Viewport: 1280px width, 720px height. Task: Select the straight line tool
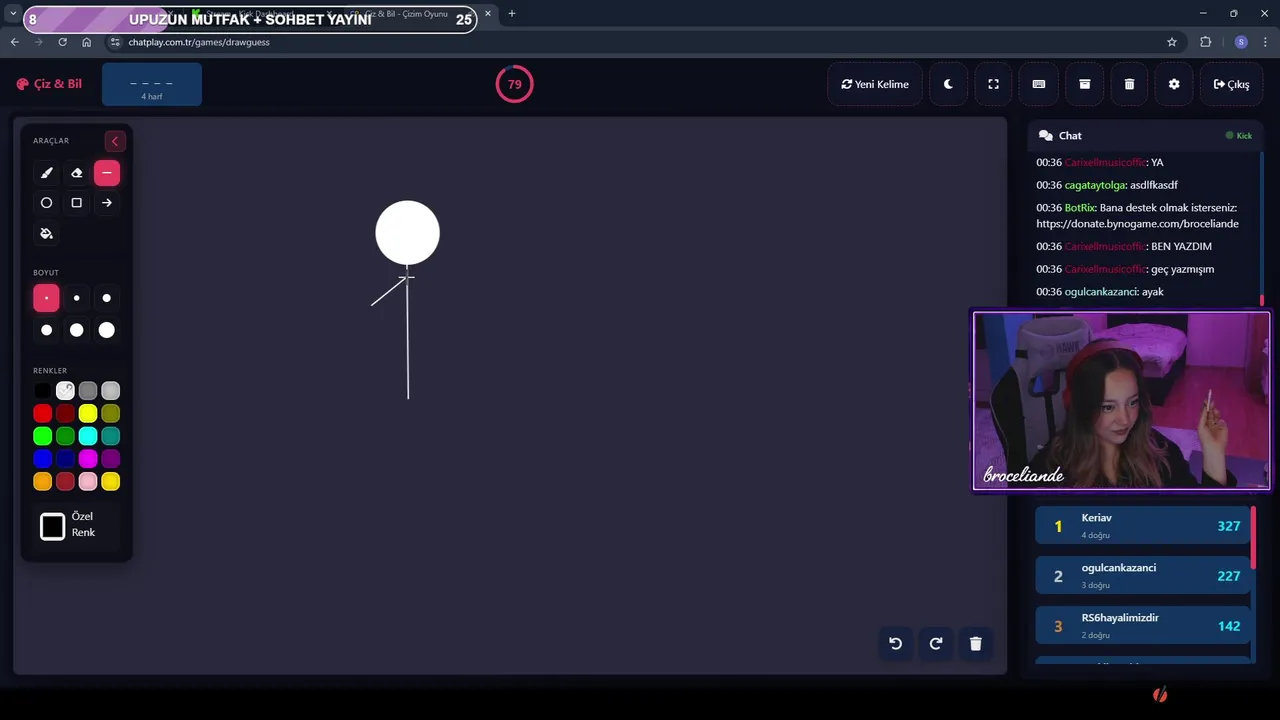point(107,173)
